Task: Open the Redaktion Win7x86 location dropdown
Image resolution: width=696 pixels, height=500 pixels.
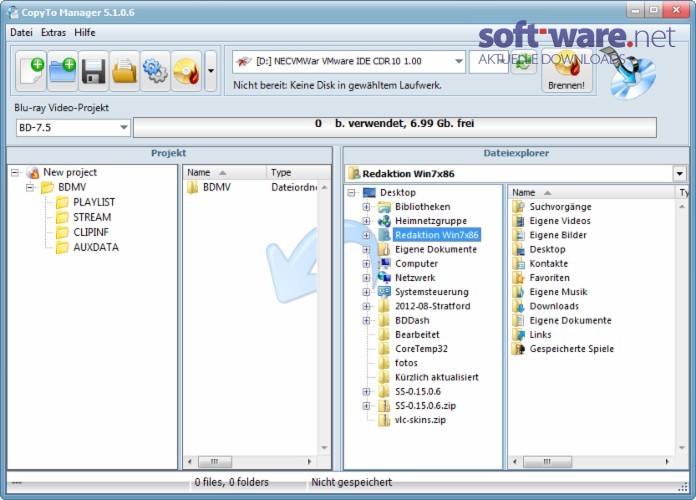Action: click(680, 174)
